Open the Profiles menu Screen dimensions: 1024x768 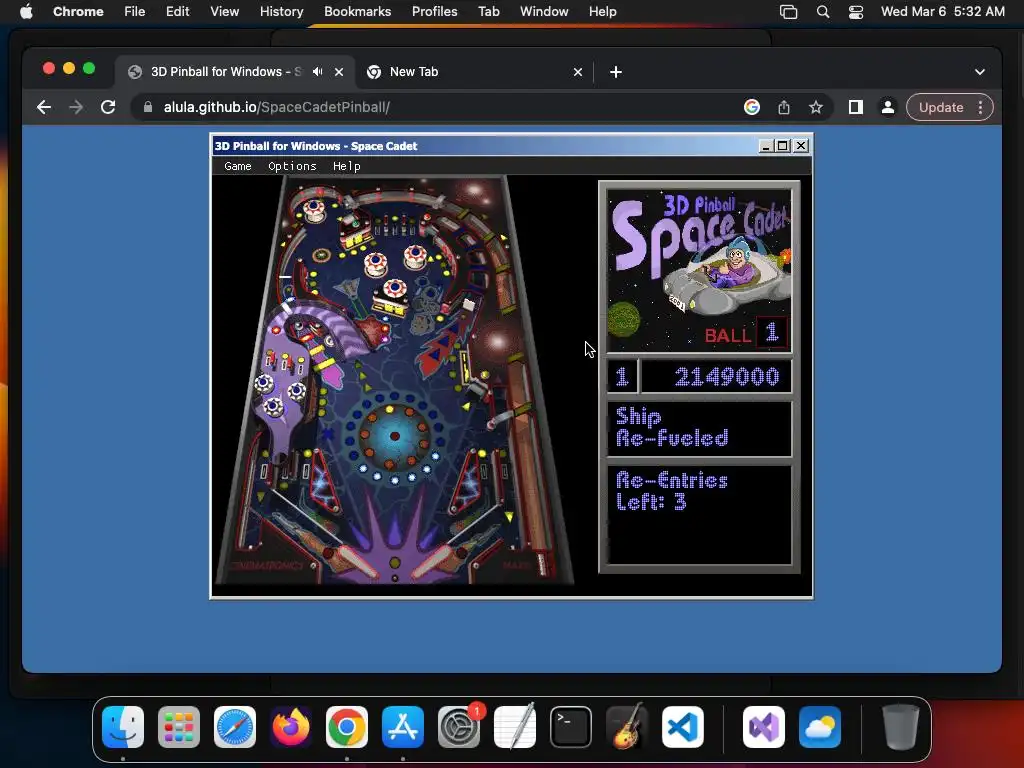pos(434,11)
